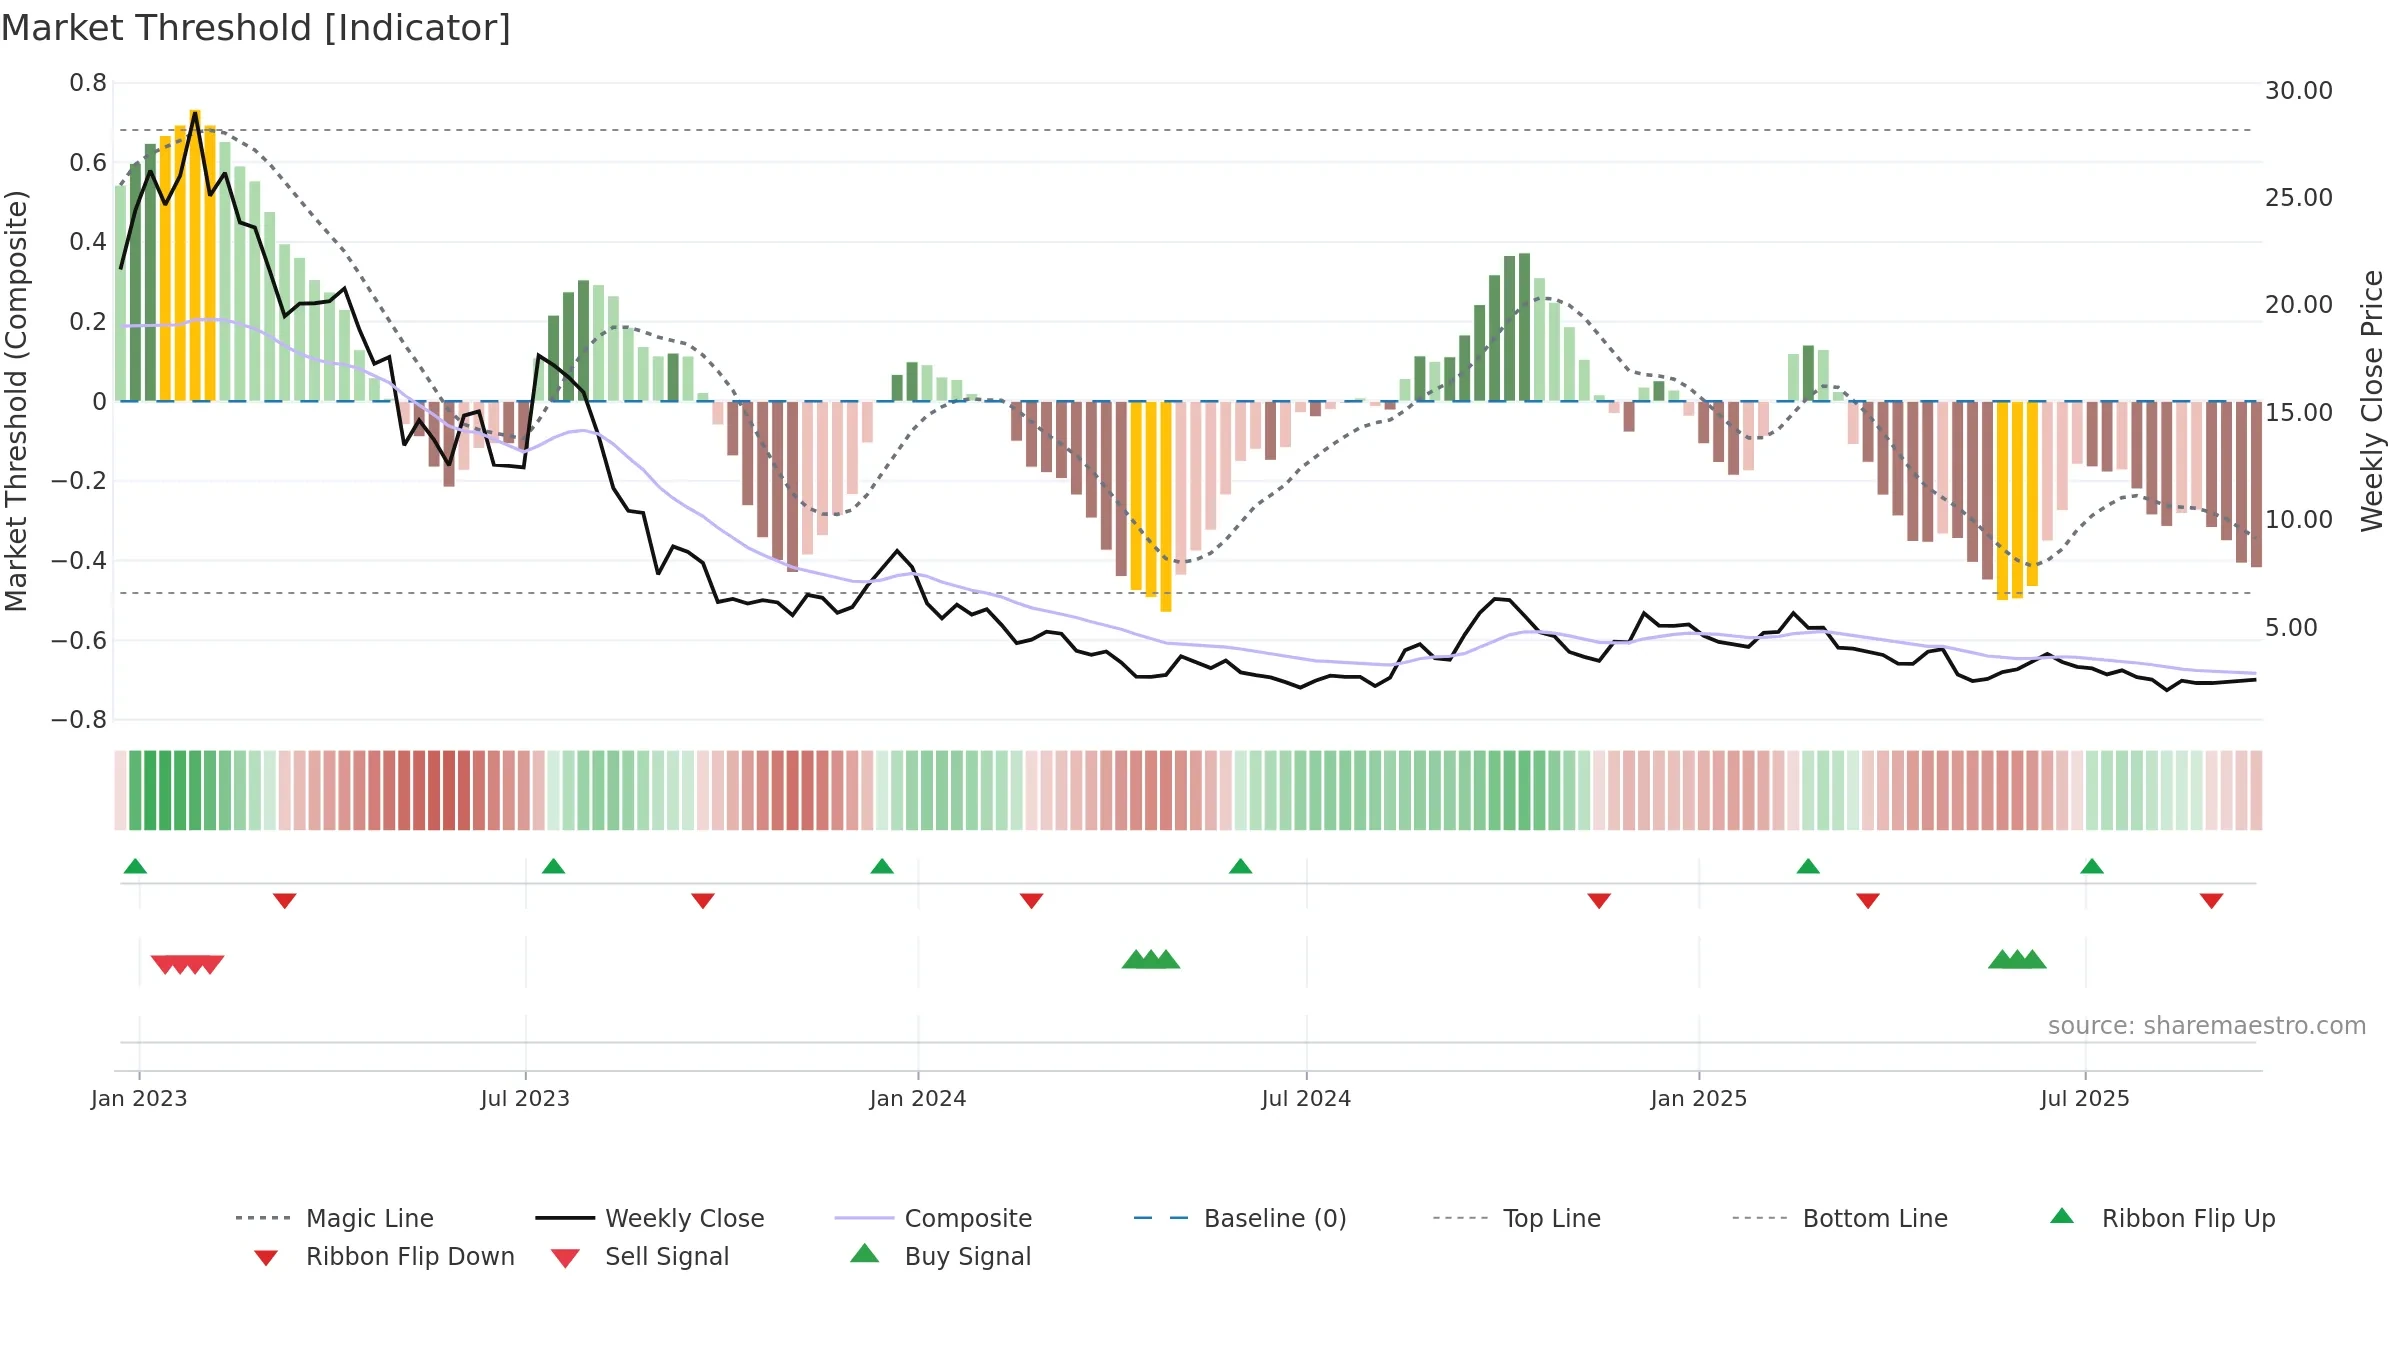Click the Ribbon Flip Up marker at Jan 2023
Image resolution: width=2400 pixels, height=1350 pixels.
[135, 866]
